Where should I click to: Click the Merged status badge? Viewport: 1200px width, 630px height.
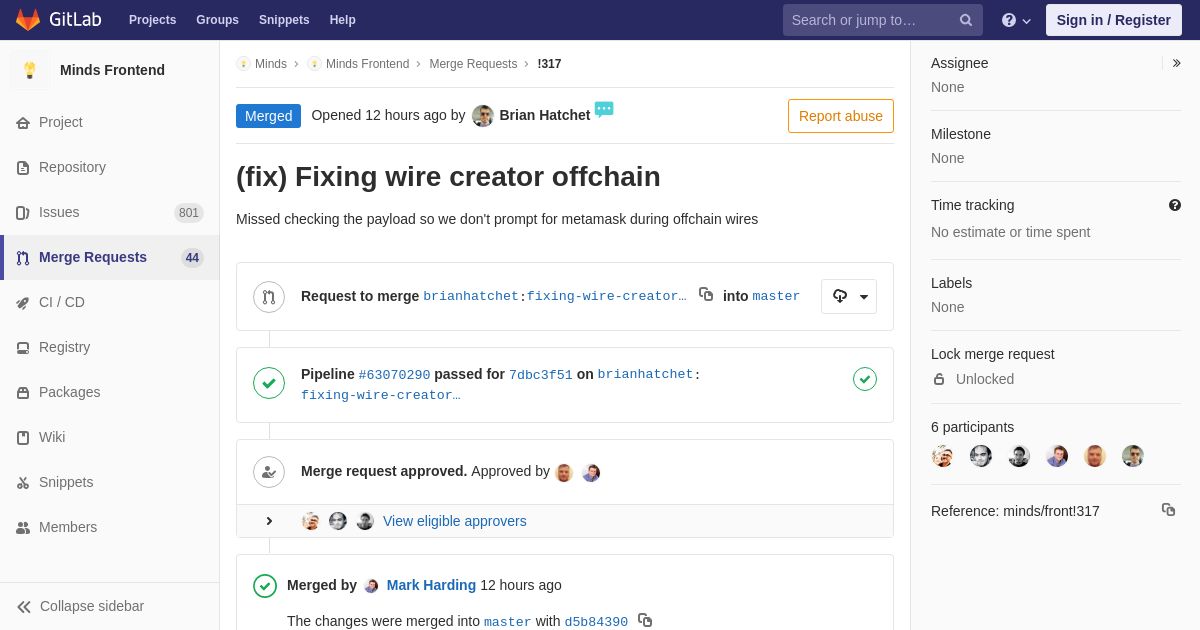(268, 116)
